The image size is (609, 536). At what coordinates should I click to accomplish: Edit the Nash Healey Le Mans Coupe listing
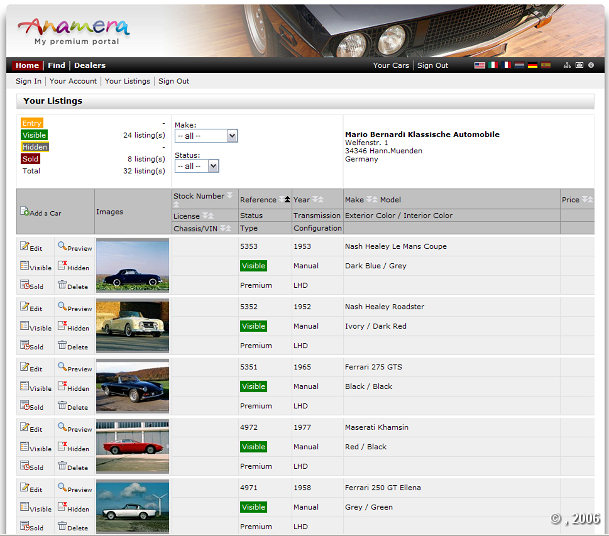[31, 247]
